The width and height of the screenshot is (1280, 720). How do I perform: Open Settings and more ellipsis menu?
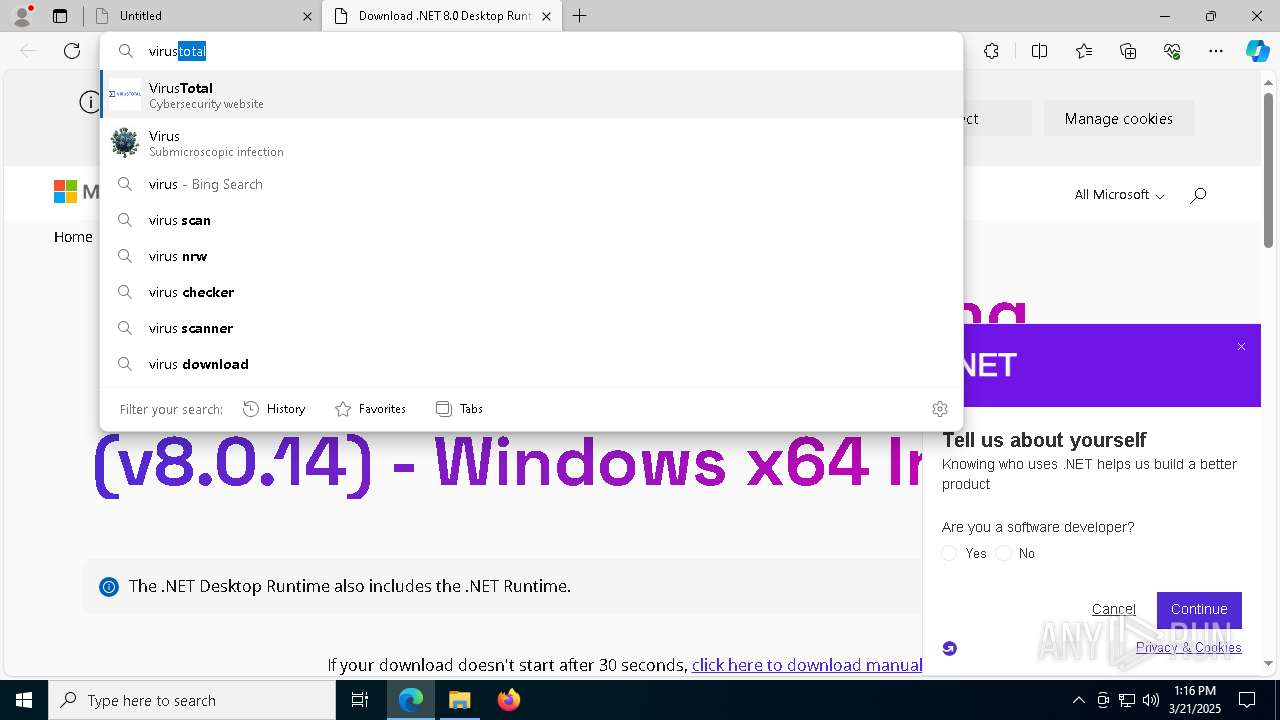point(1216,51)
